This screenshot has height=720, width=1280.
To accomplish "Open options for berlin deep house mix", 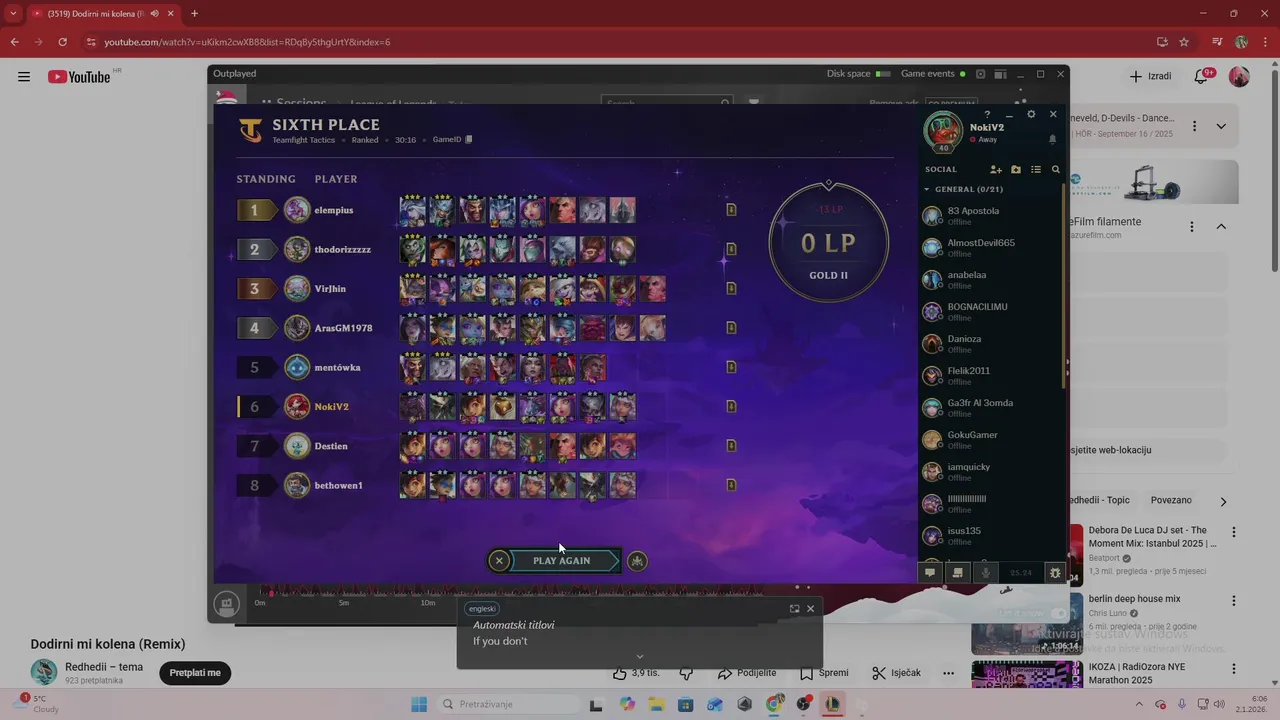I will [x=1233, y=601].
